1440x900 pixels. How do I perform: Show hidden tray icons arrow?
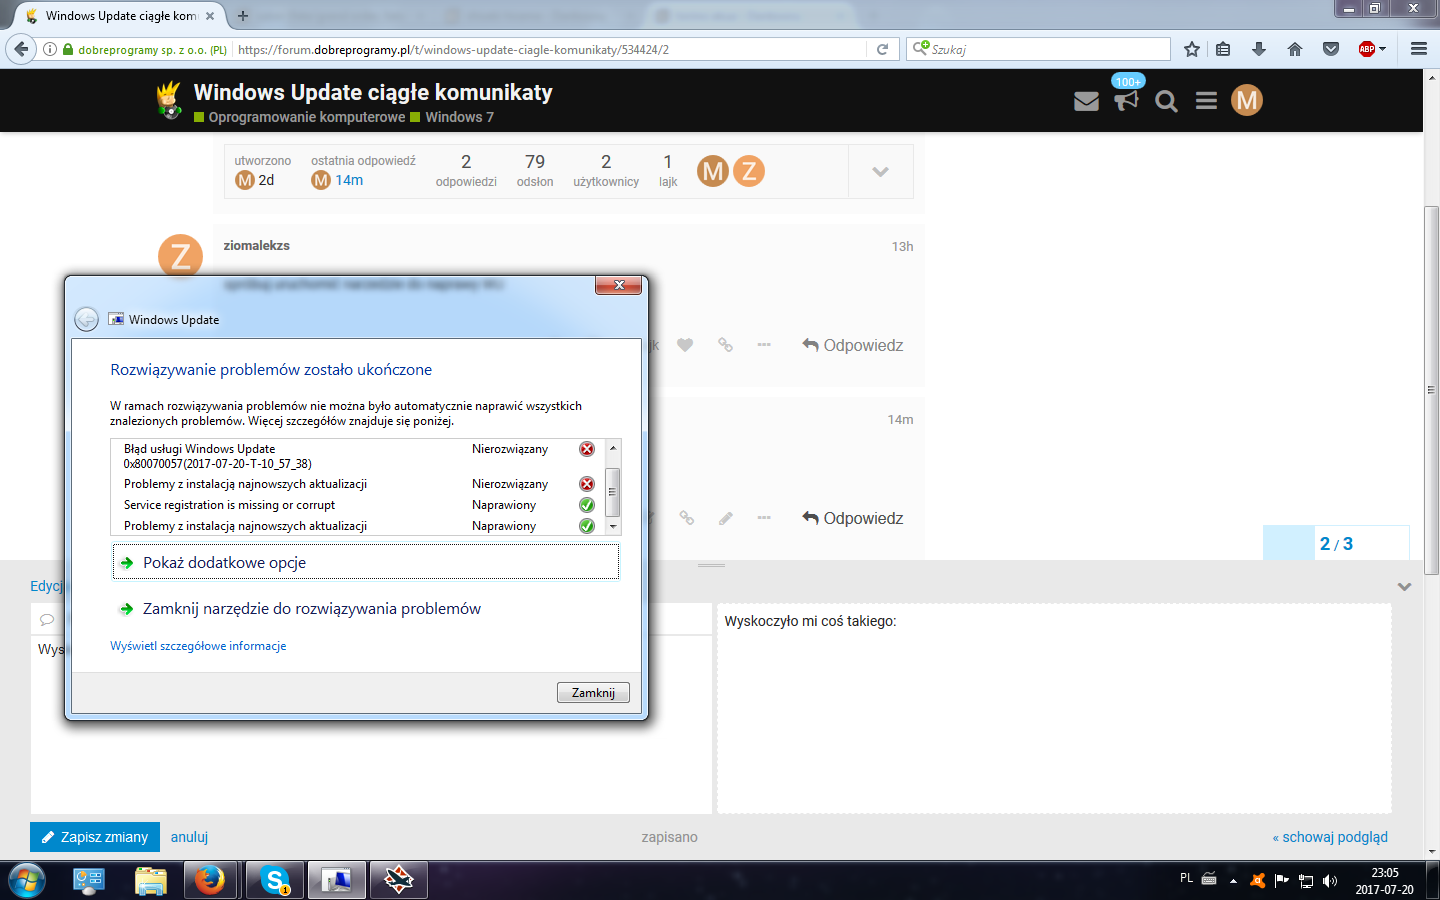[x=1233, y=881]
